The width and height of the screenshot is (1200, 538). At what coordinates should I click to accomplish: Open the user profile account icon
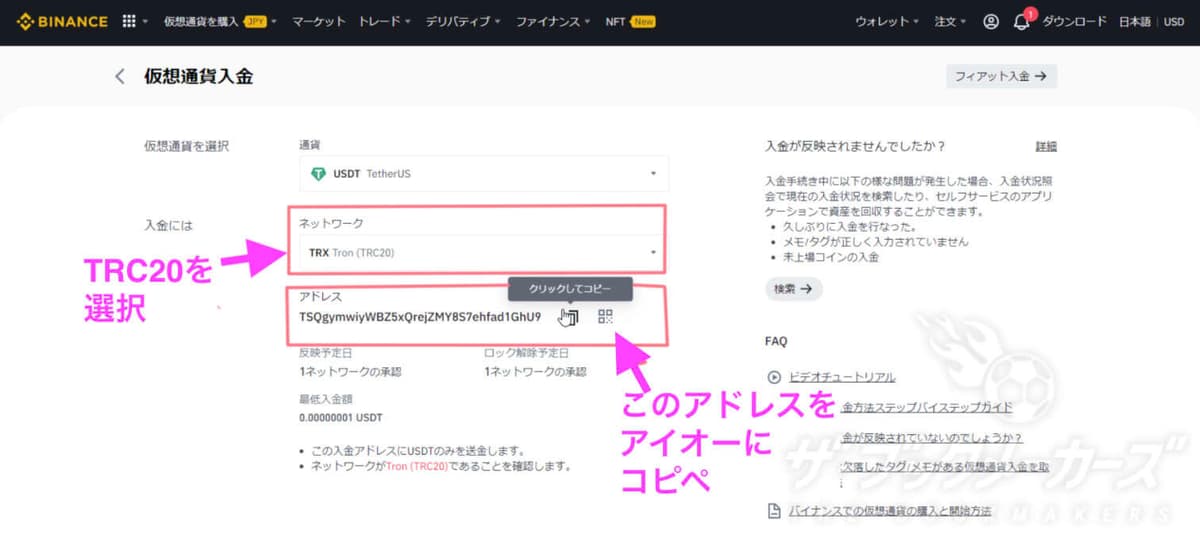click(990, 21)
